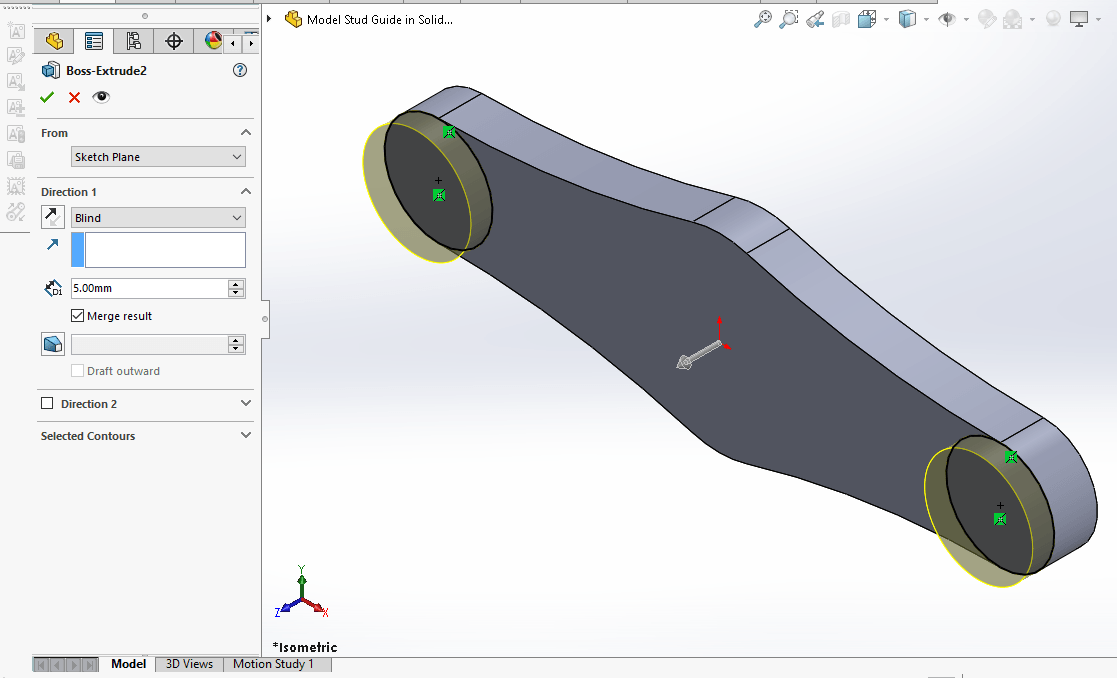
Task: Switch to the PropertyManager tab
Action: [x=94, y=41]
